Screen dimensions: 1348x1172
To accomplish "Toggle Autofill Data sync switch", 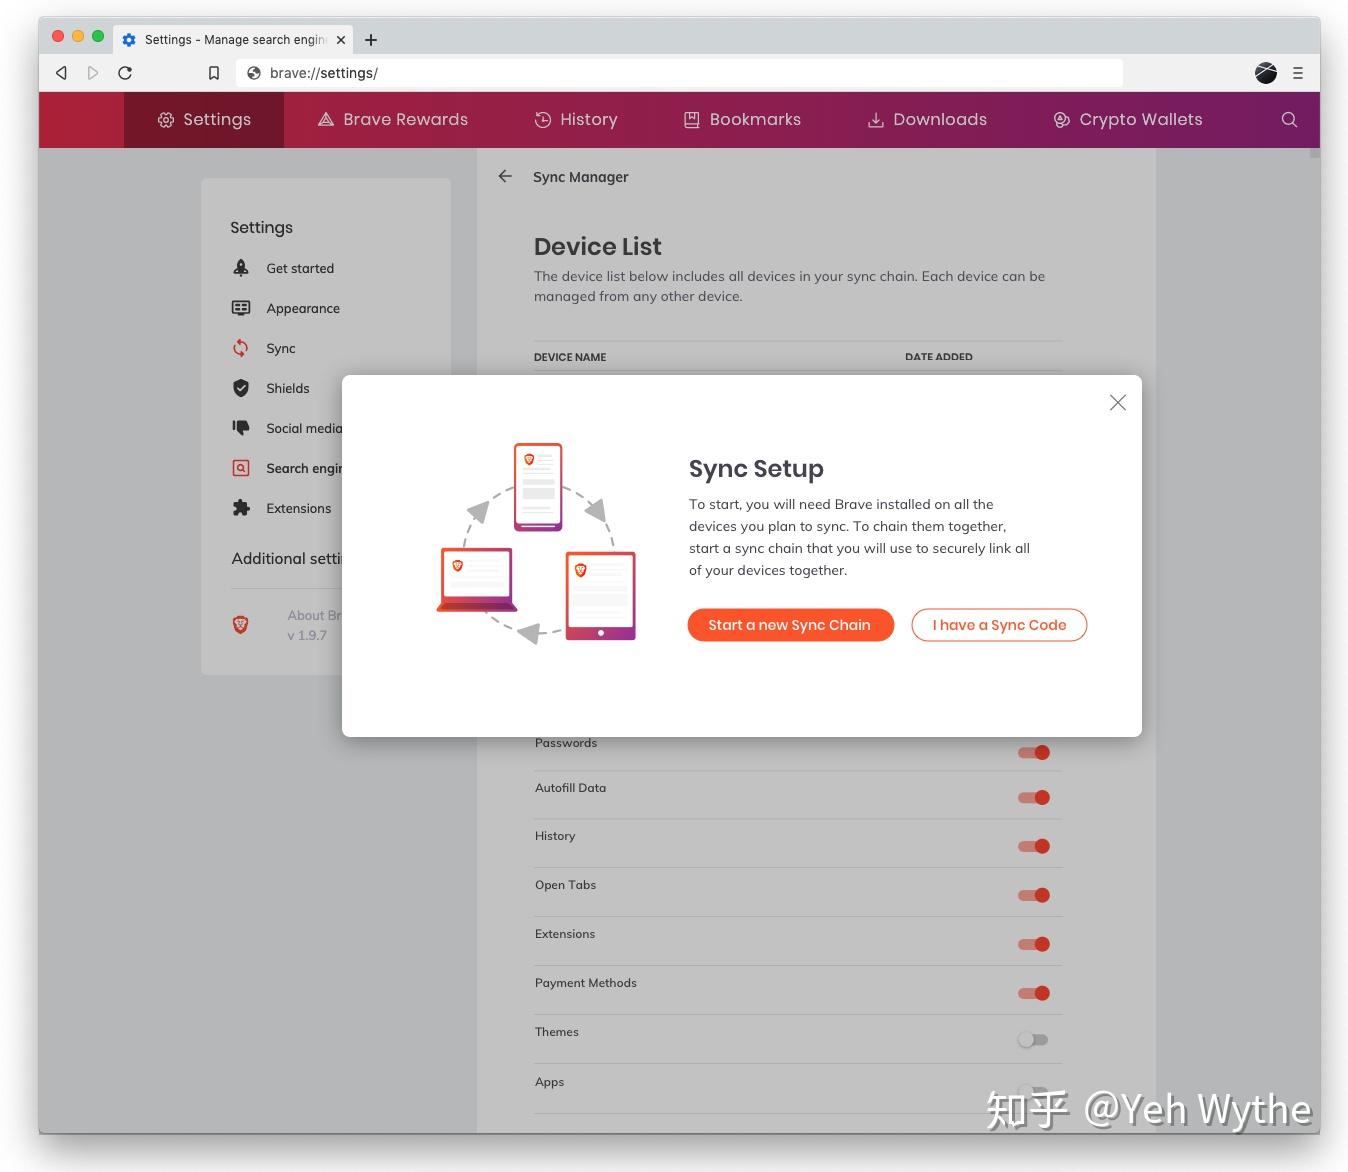I will pyautogui.click(x=1034, y=797).
